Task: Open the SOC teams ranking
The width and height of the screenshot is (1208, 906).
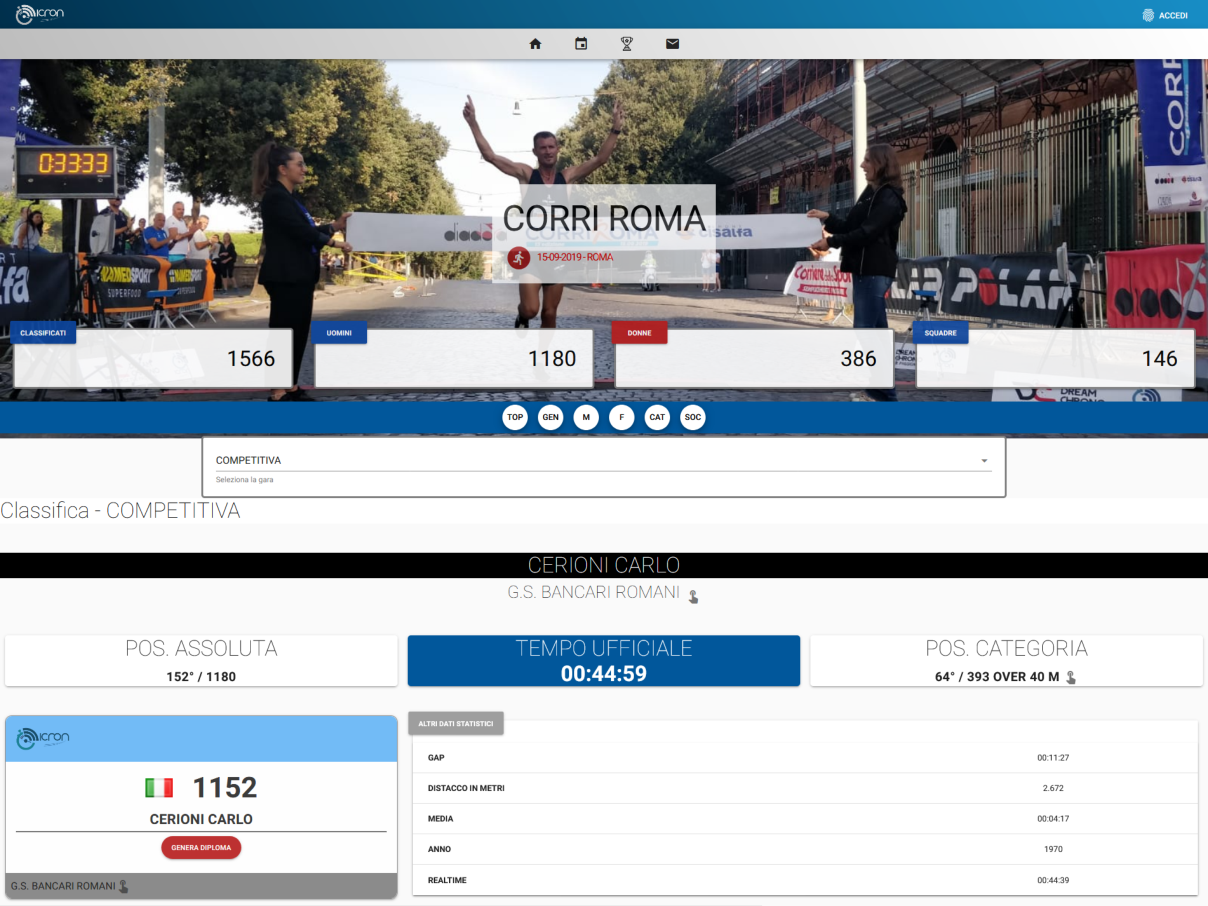Action: click(x=693, y=417)
